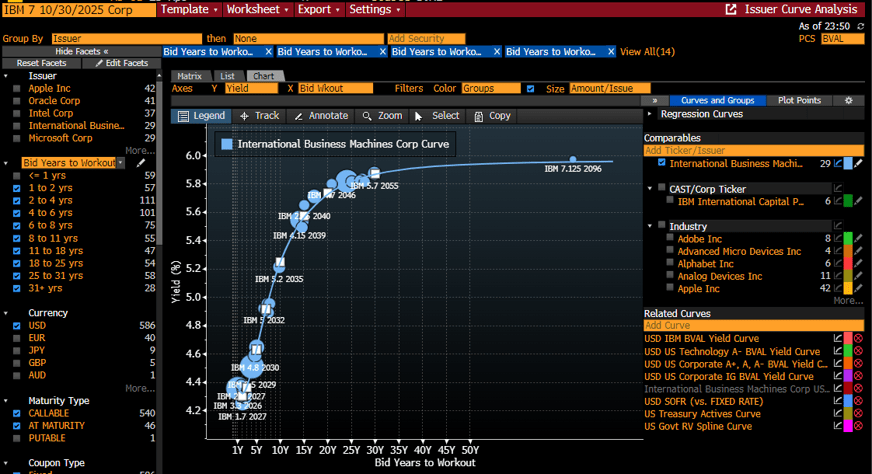Viewport: 872px width, 474px height.
Task: Click the double-arrow collapse panel button
Action: [x=655, y=101]
